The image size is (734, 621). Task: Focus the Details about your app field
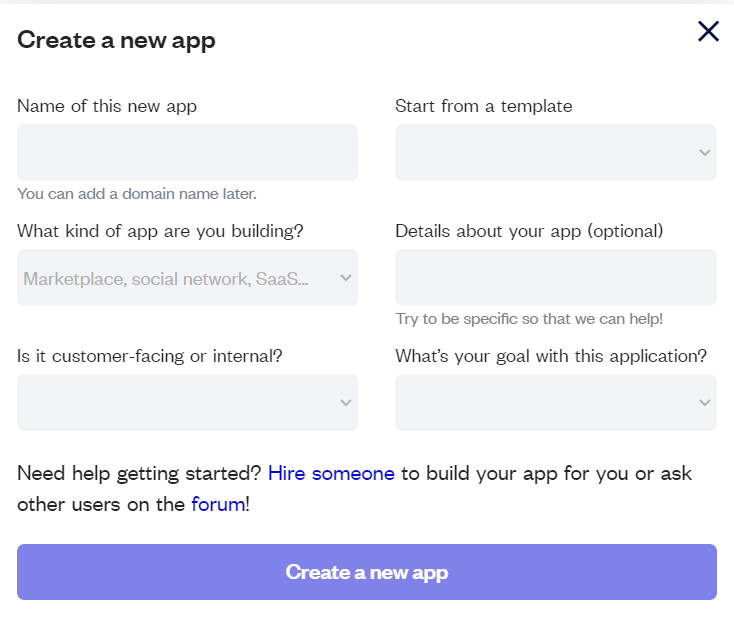point(556,278)
